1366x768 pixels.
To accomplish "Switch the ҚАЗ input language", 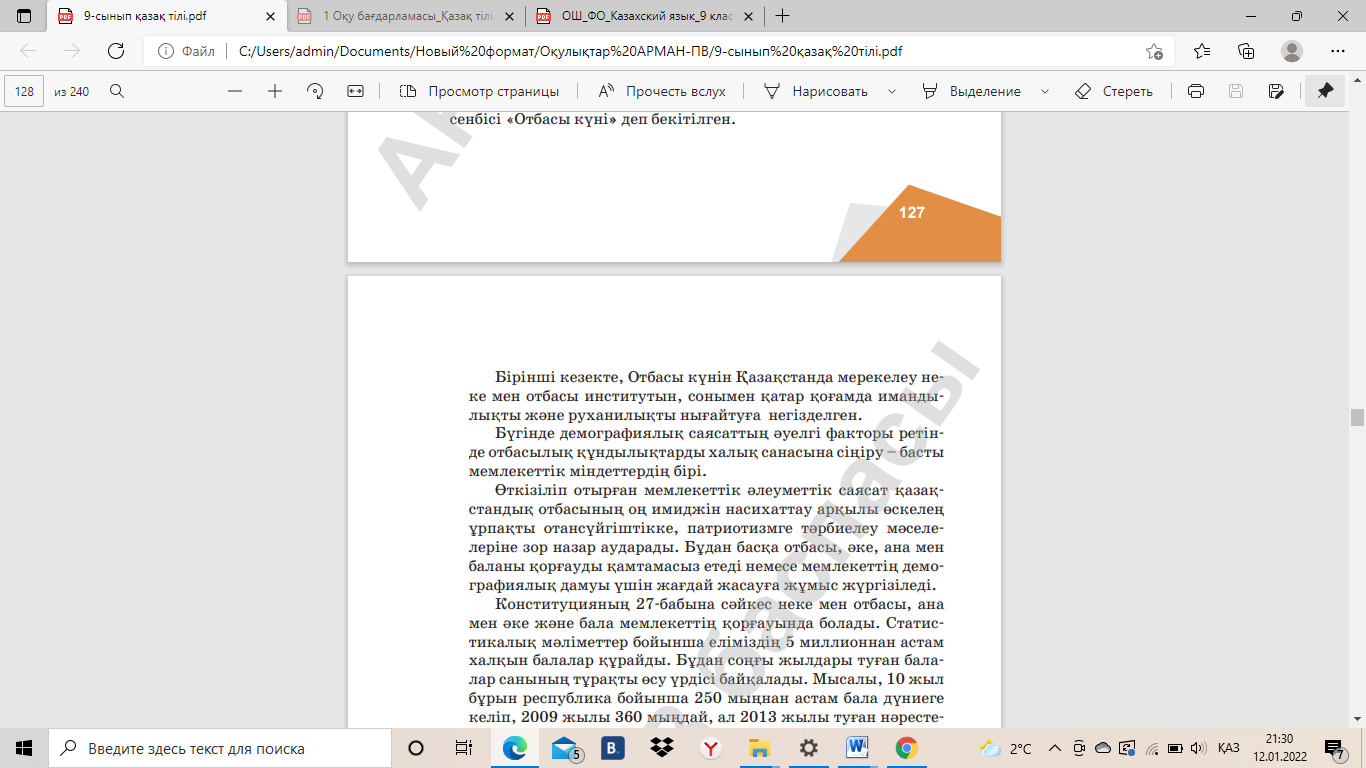I will [x=1229, y=748].
